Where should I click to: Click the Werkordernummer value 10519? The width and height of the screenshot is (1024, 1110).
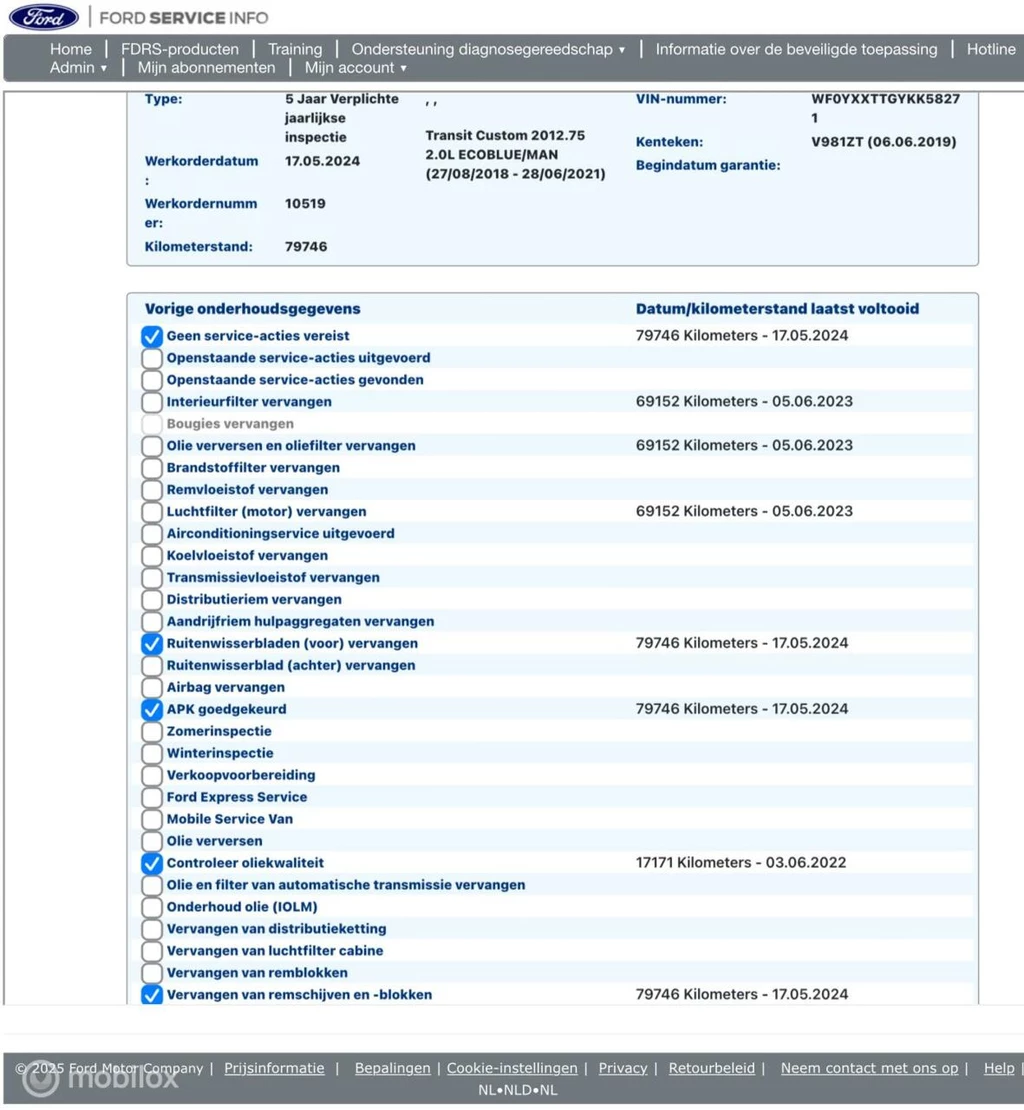pos(305,204)
